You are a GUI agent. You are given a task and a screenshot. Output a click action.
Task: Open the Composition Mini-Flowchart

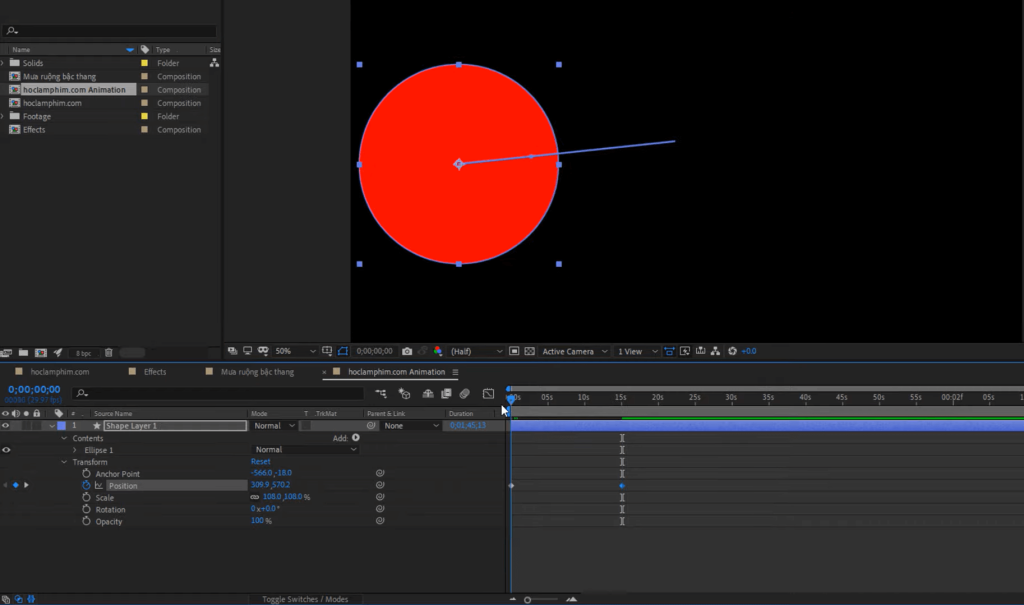tap(715, 351)
